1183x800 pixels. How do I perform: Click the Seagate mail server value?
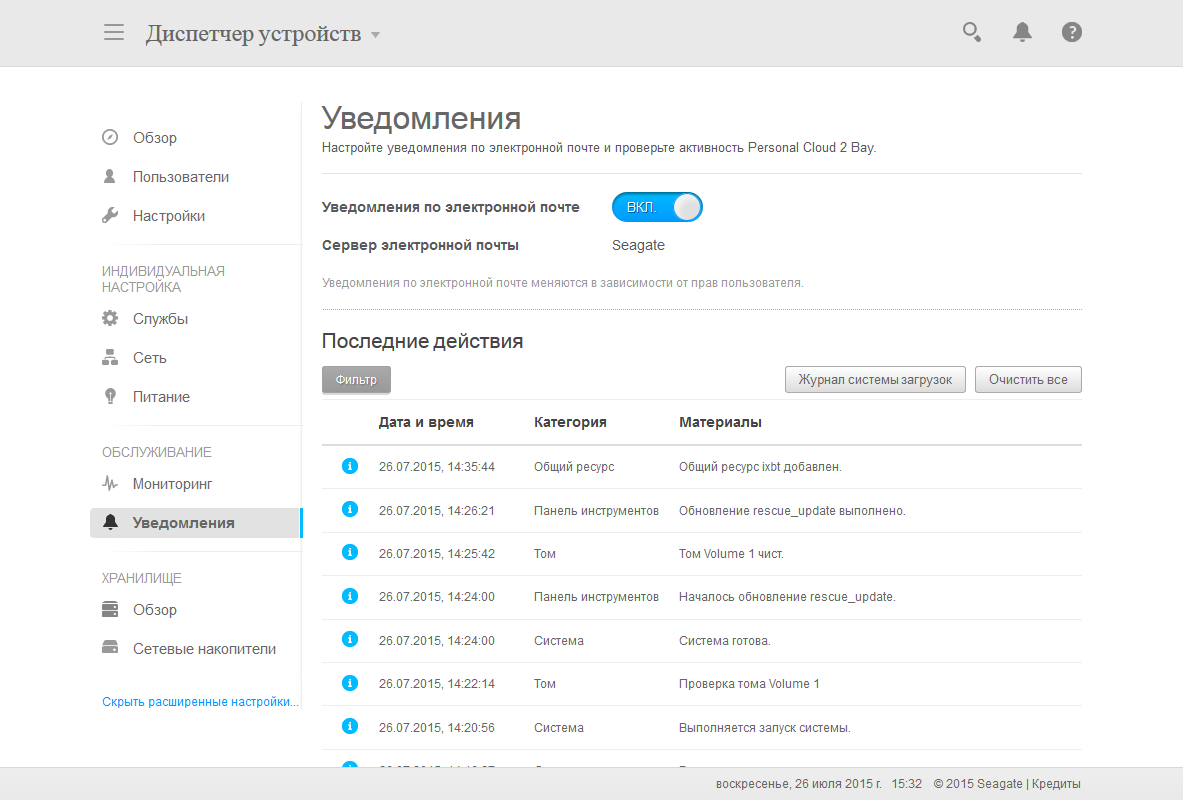[x=638, y=245]
